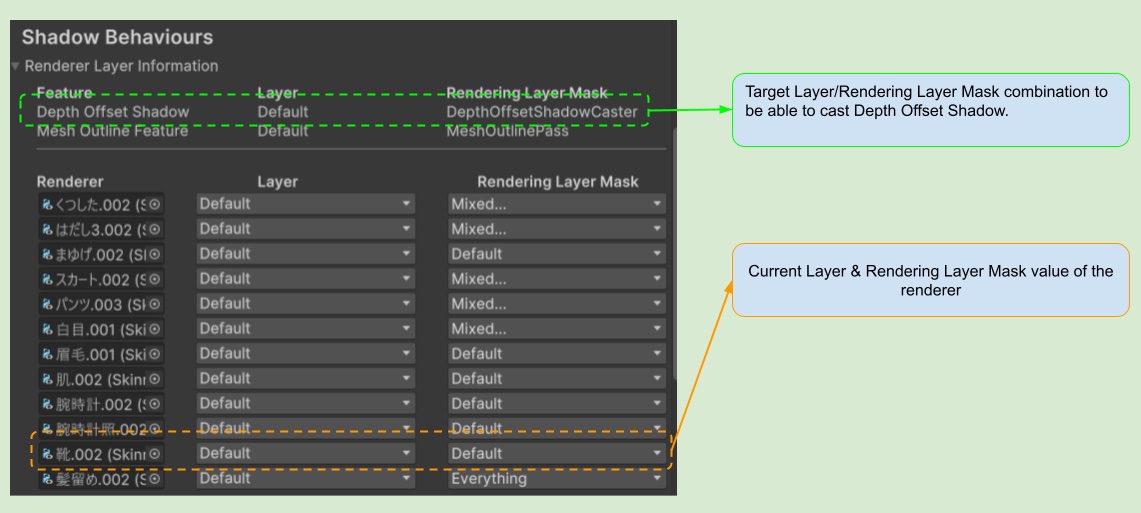Viewport: 1141px width, 513px height.
Task: Click object picker circle for くつした.002 renderer
Action: (155, 204)
